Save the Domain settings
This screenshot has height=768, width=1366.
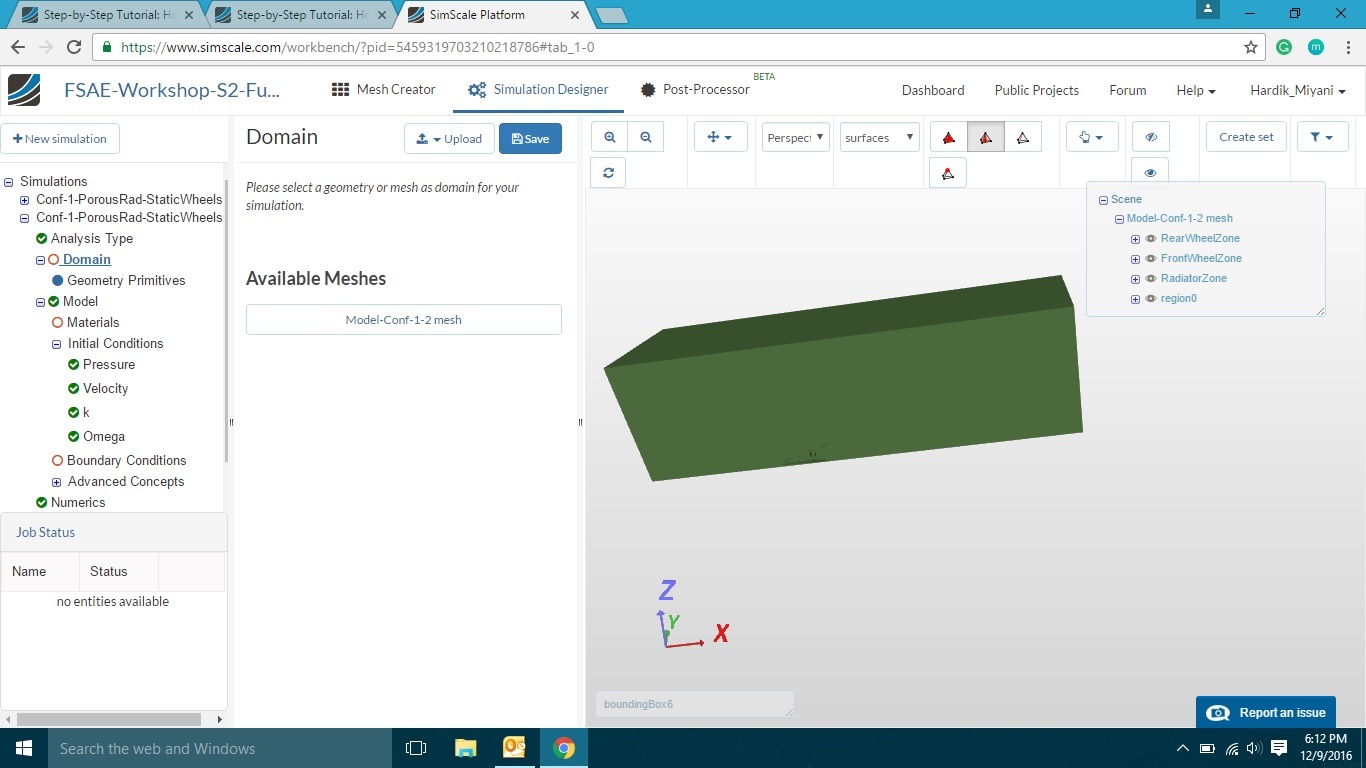[x=530, y=139]
